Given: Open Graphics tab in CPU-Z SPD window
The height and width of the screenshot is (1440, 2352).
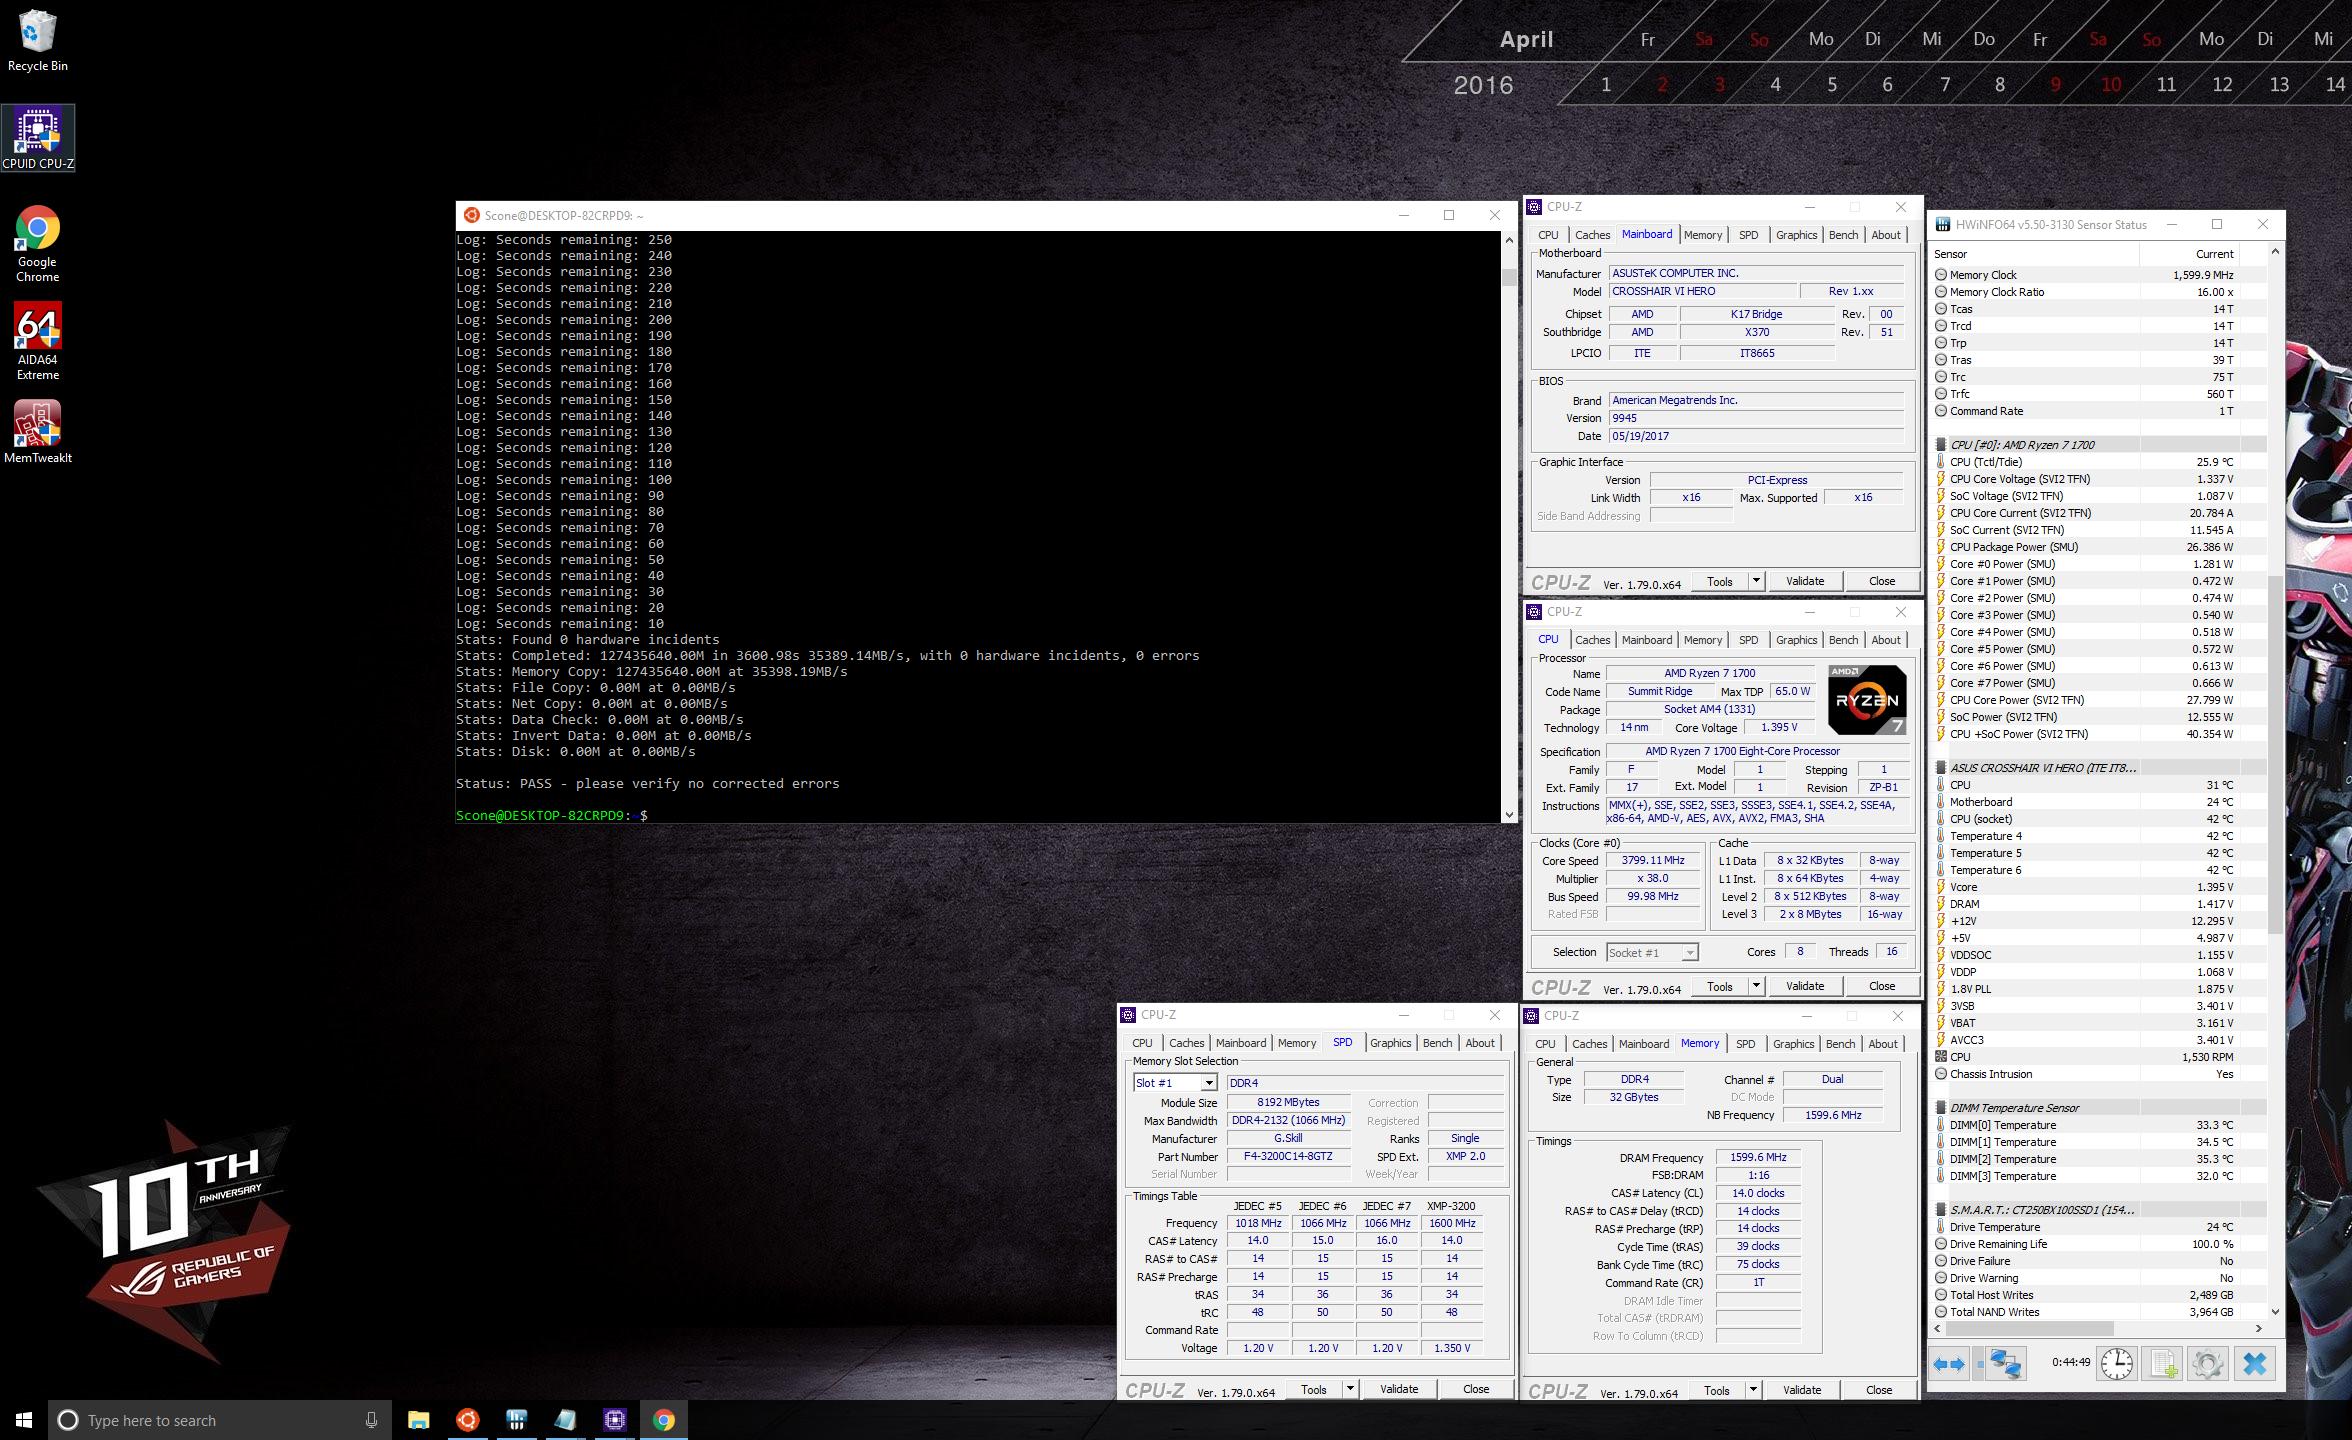Looking at the screenshot, I should pyautogui.click(x=1390, y=1043).
